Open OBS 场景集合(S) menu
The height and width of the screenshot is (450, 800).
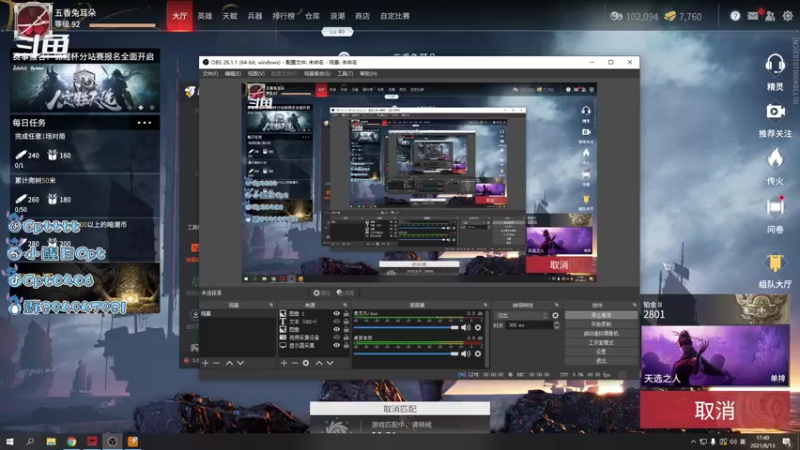click(317, 74)
